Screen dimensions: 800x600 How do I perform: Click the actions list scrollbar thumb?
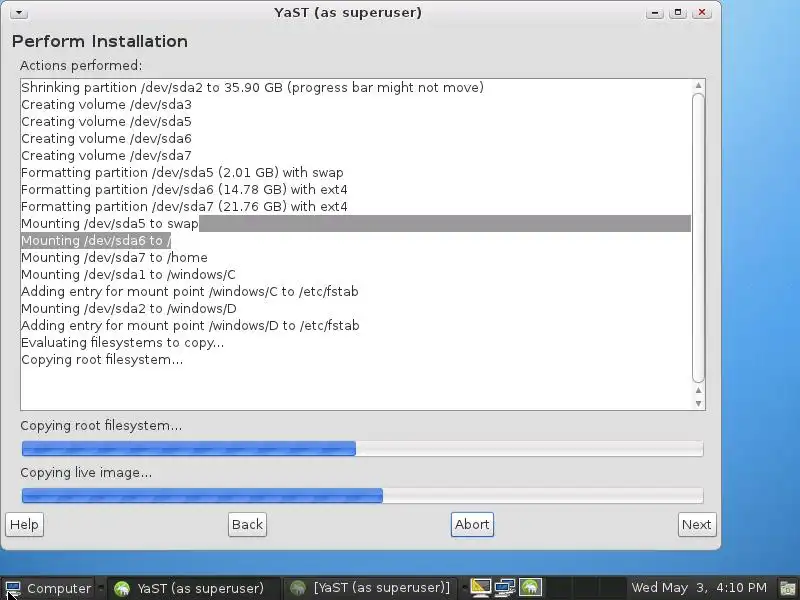tap(698, 238)
